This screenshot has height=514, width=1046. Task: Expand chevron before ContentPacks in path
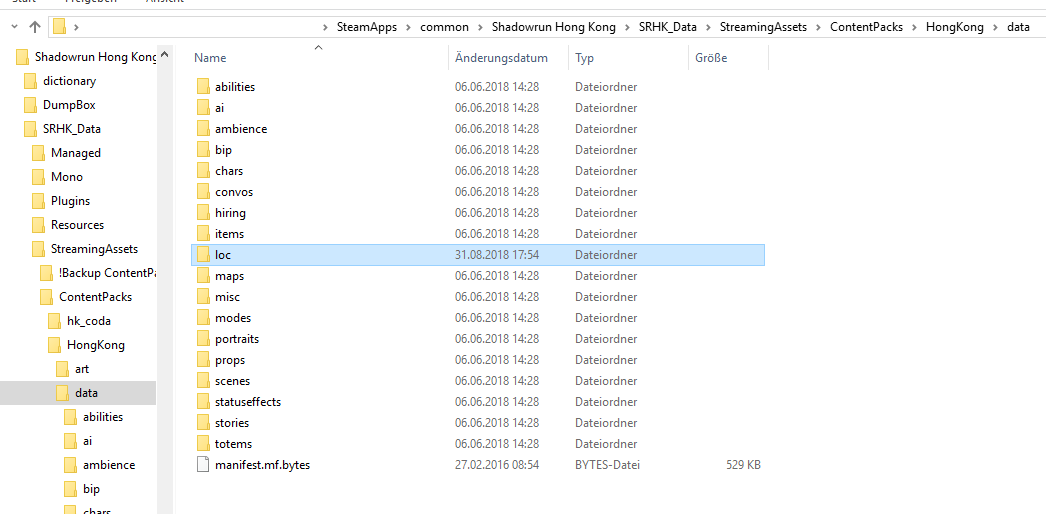point(819,27)
